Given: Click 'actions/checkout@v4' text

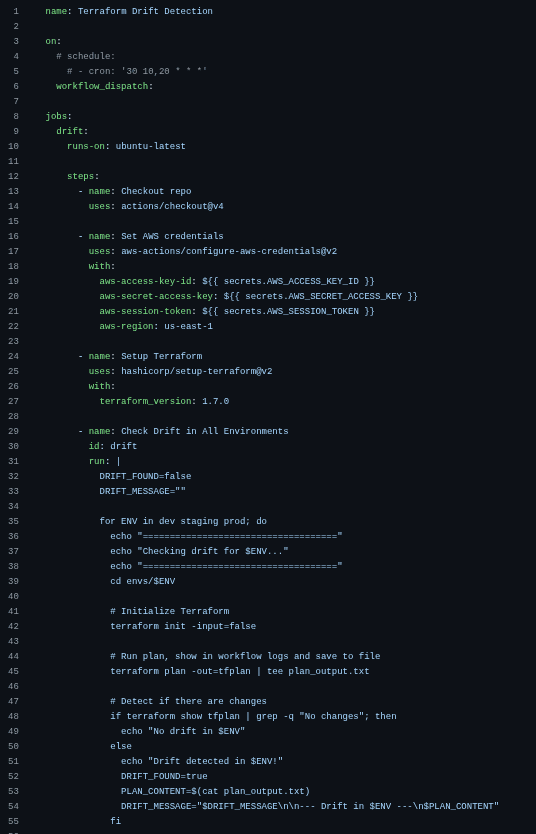Looking at the screenshot, I should point(172,206).
